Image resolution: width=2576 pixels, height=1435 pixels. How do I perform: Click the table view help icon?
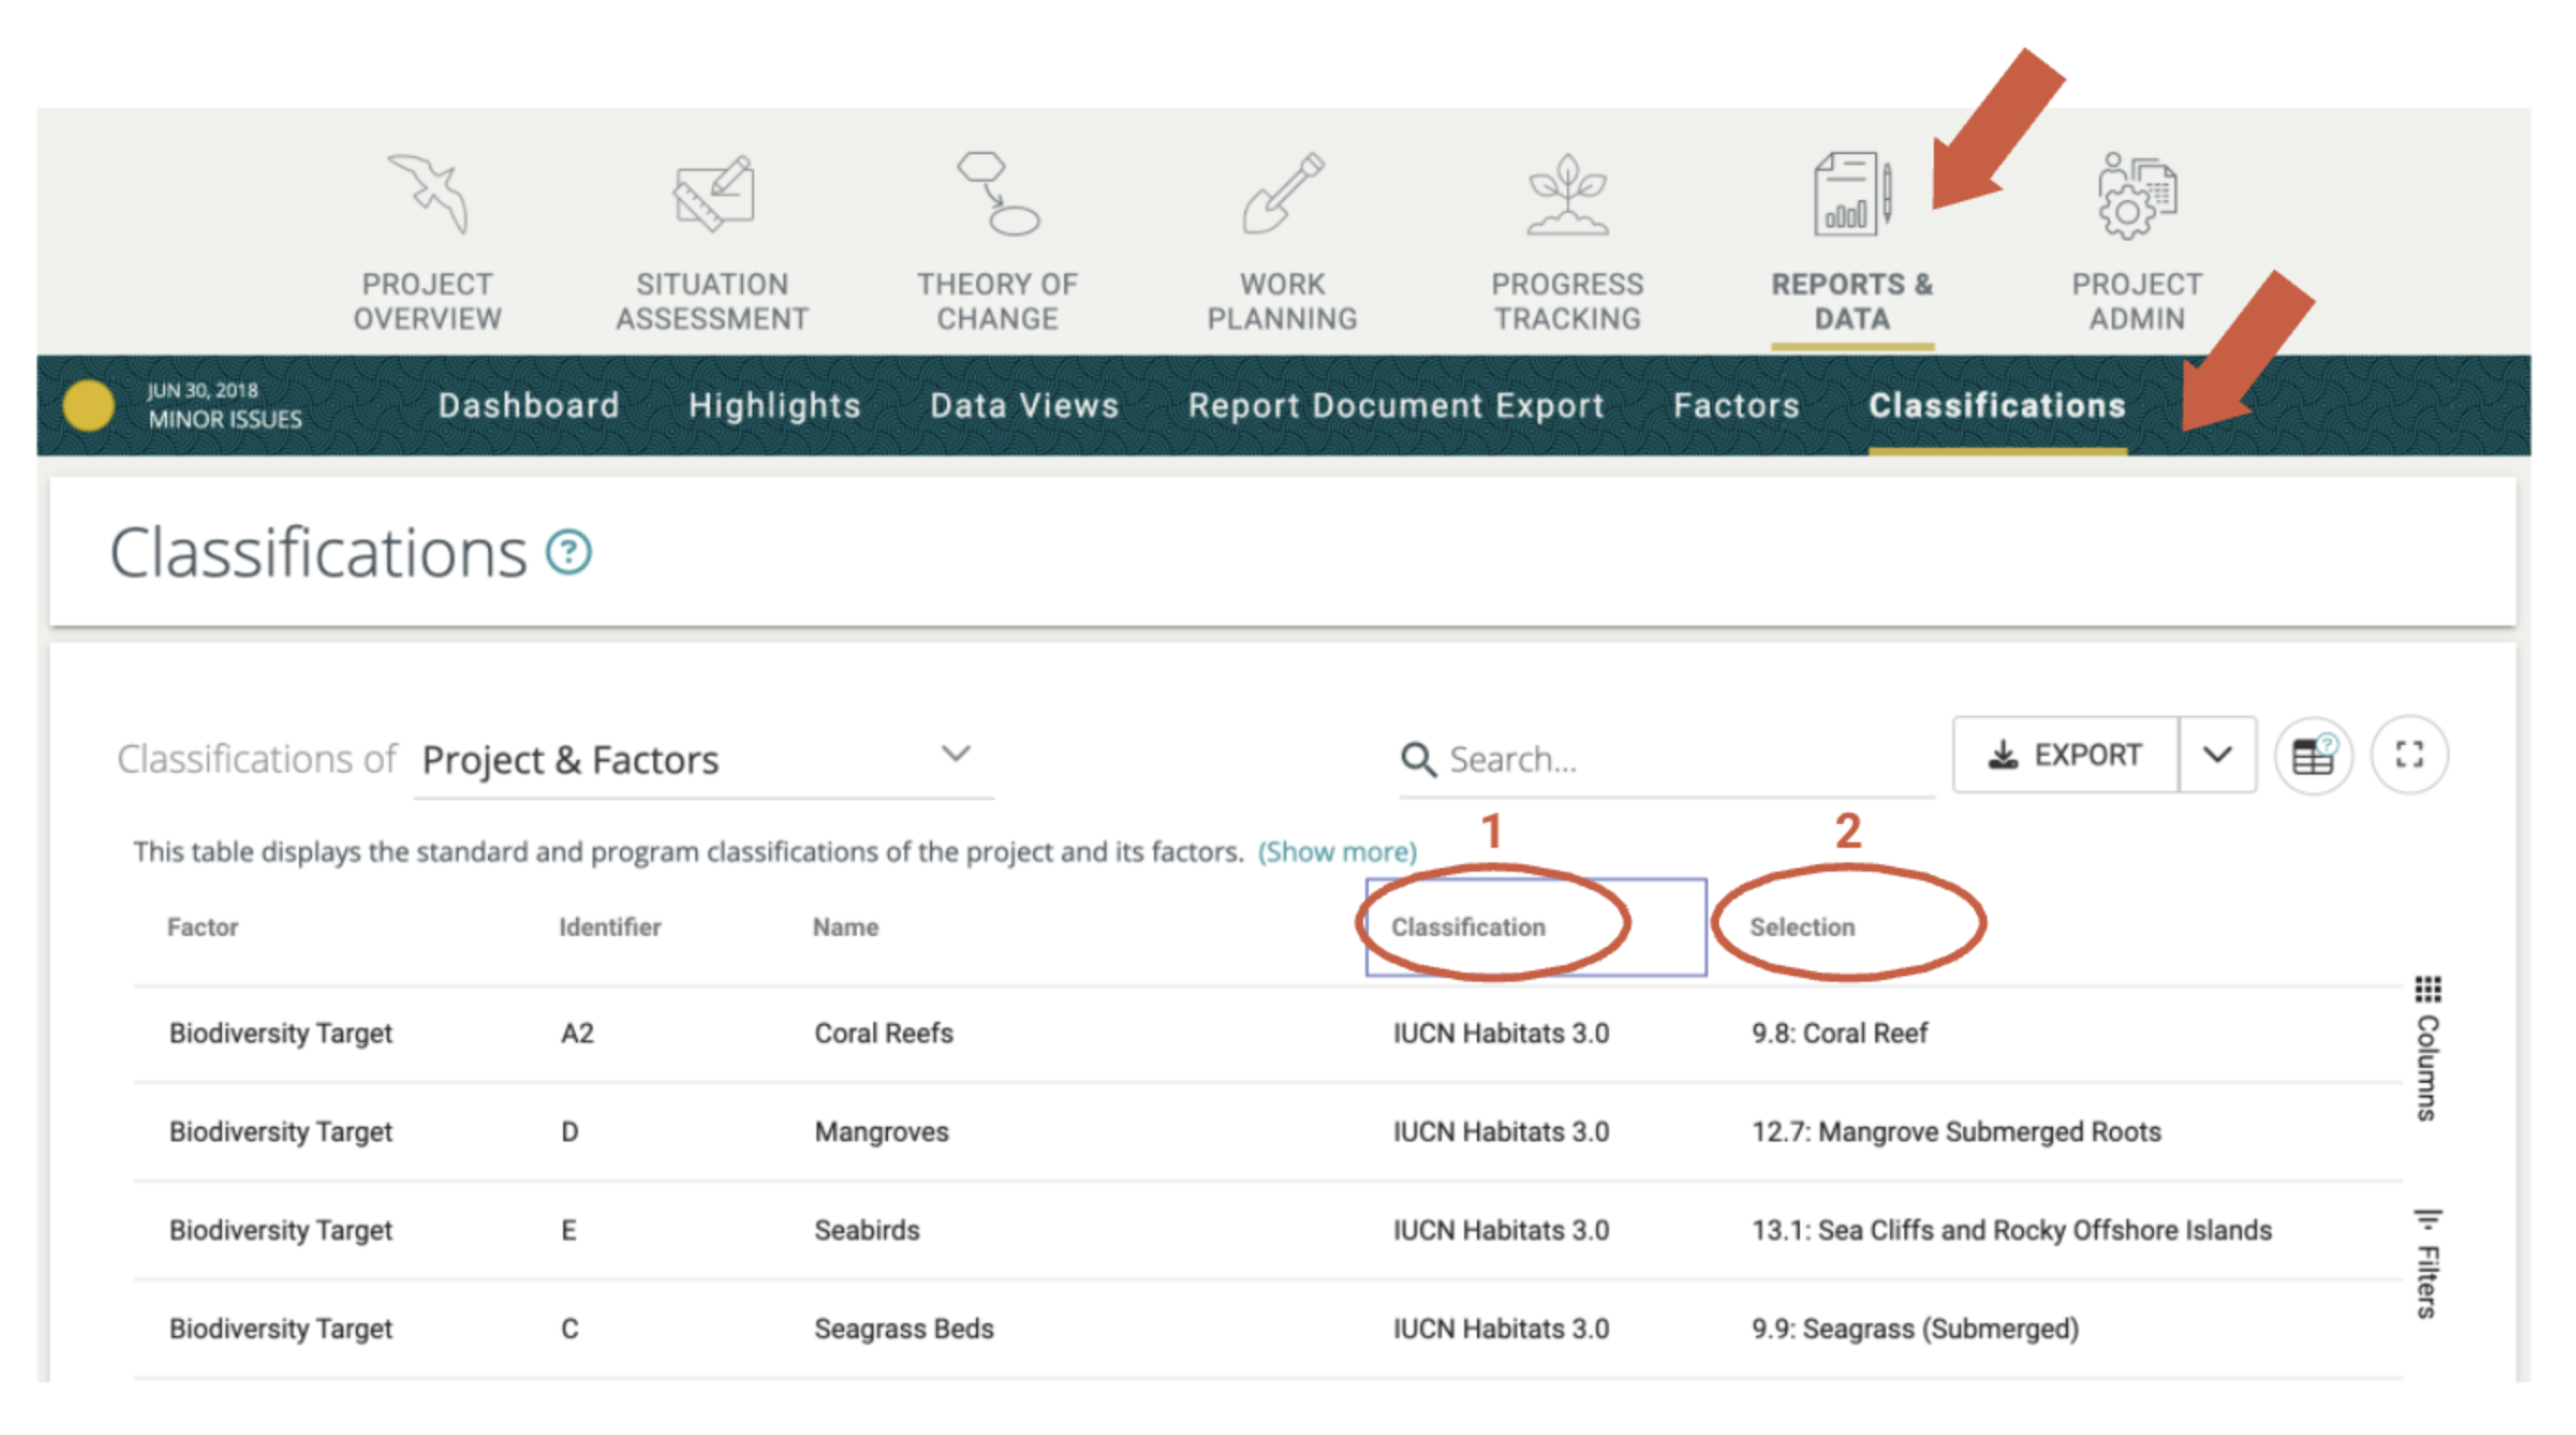2312,755
